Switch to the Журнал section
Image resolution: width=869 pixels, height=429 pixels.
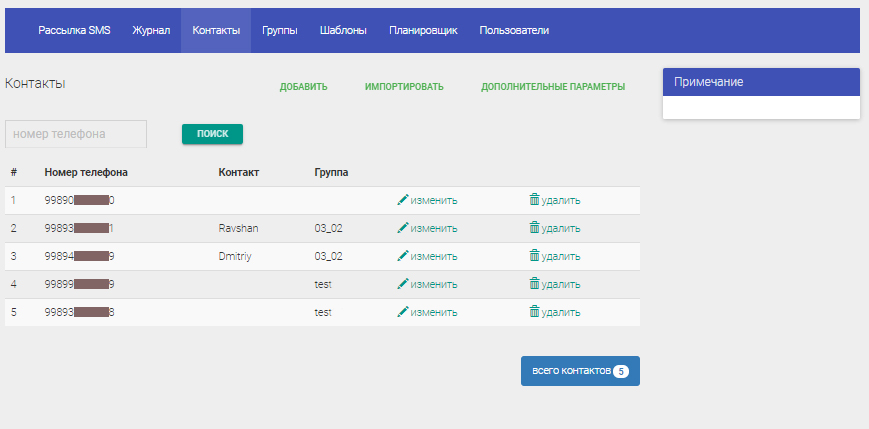tap(151, 31)
